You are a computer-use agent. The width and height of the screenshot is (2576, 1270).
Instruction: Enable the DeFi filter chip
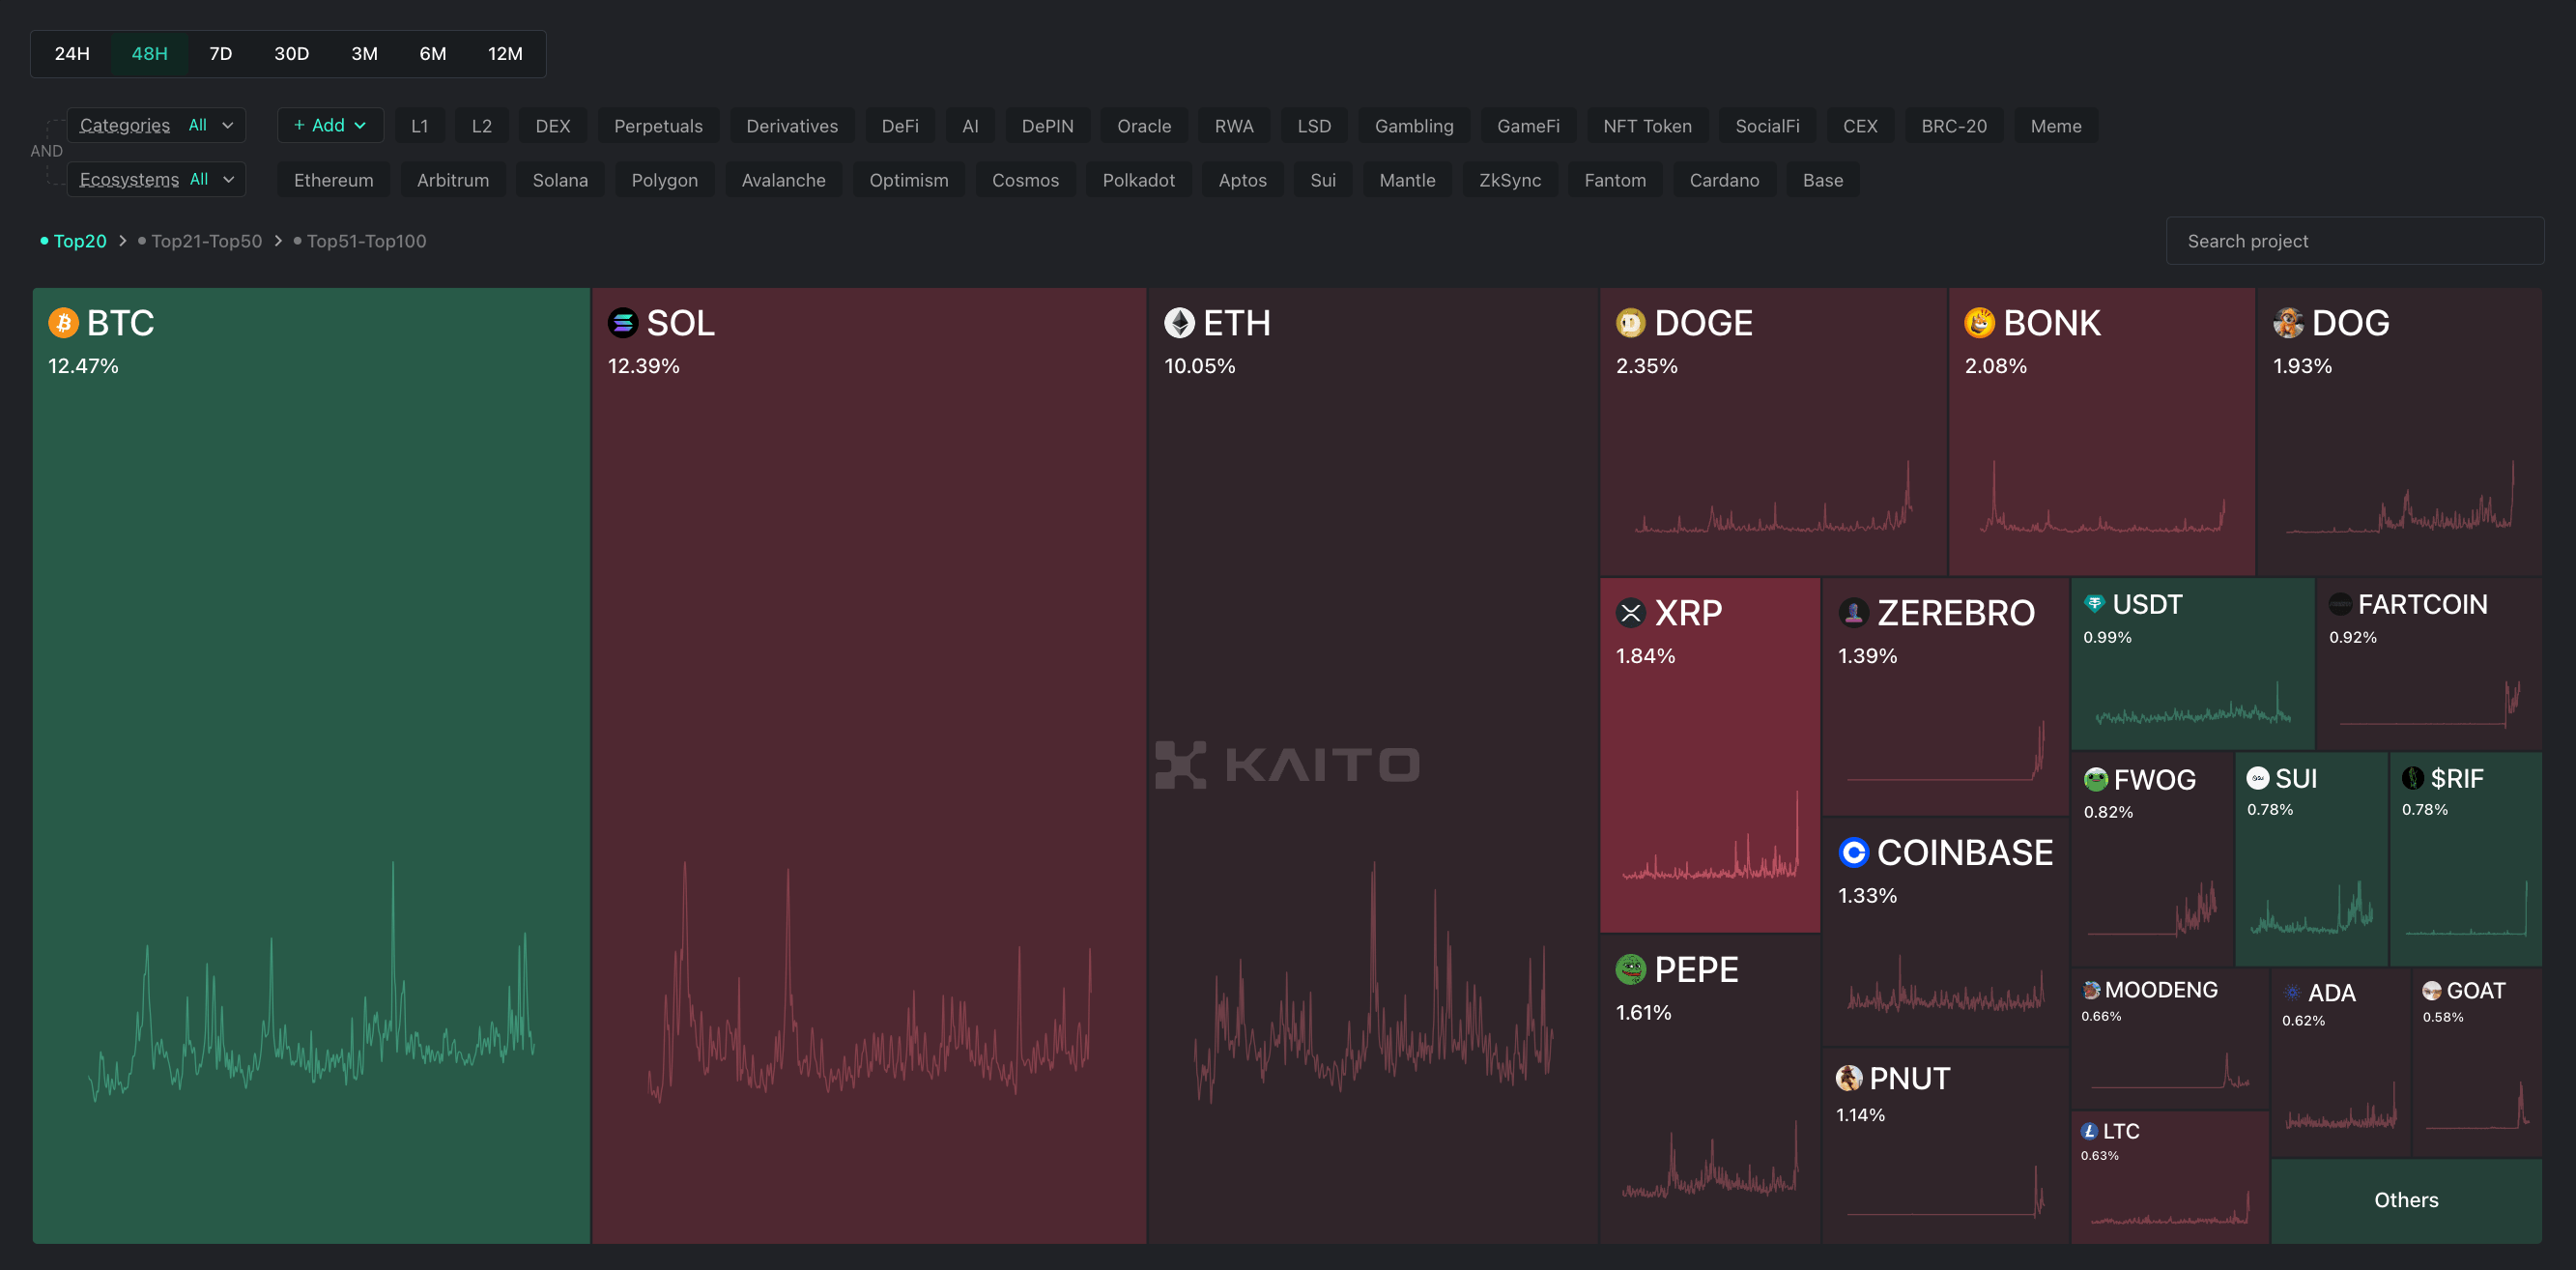click(900, 126)
